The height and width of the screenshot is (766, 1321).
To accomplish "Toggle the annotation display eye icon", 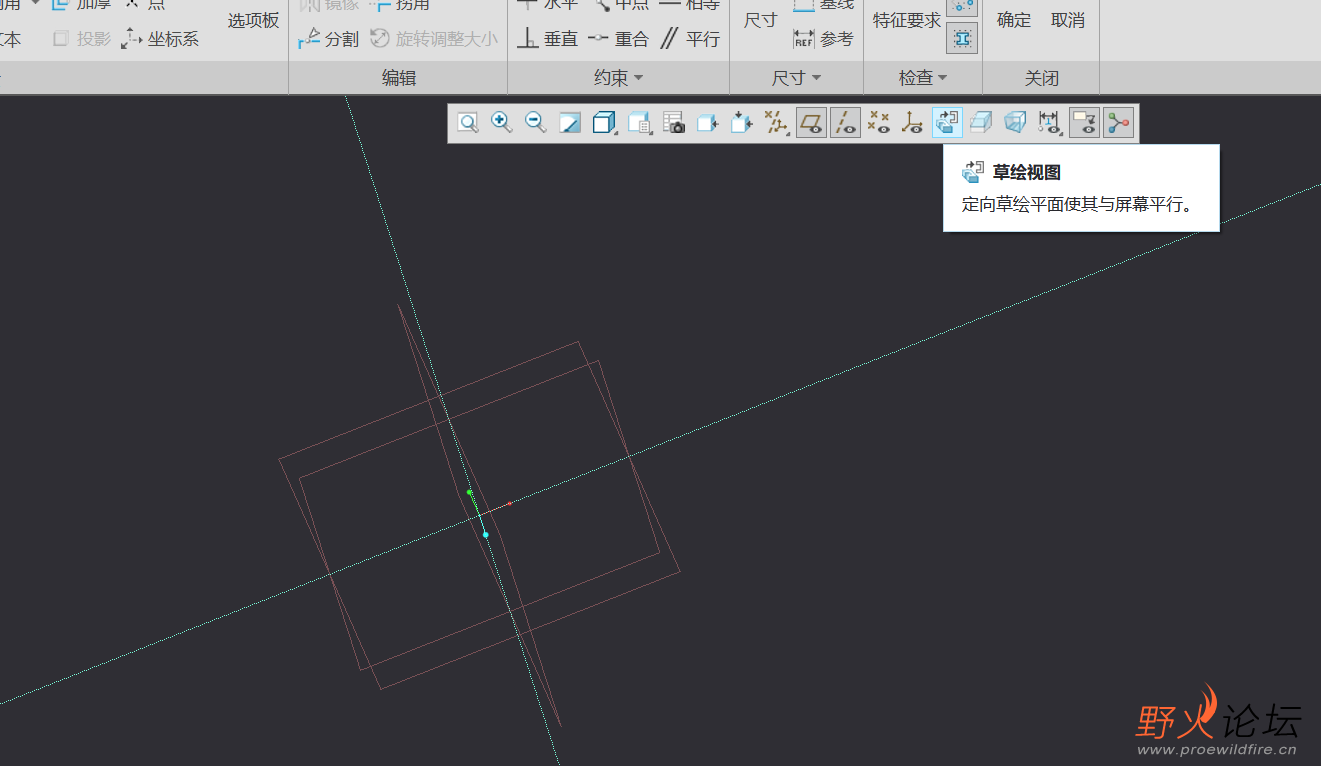I will tap(1084, 123).
